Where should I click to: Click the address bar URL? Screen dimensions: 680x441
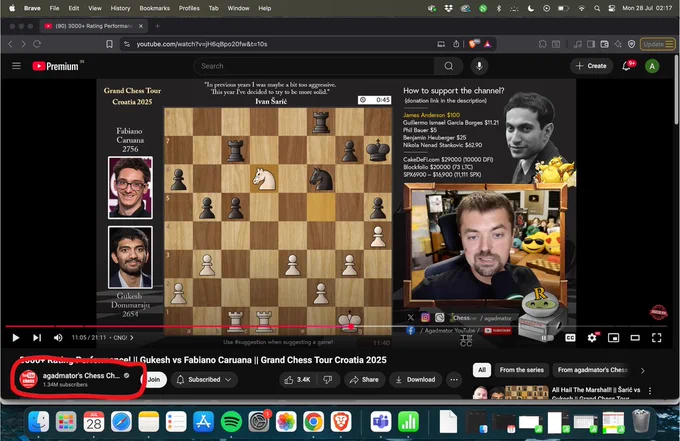[x=202, y=44]
